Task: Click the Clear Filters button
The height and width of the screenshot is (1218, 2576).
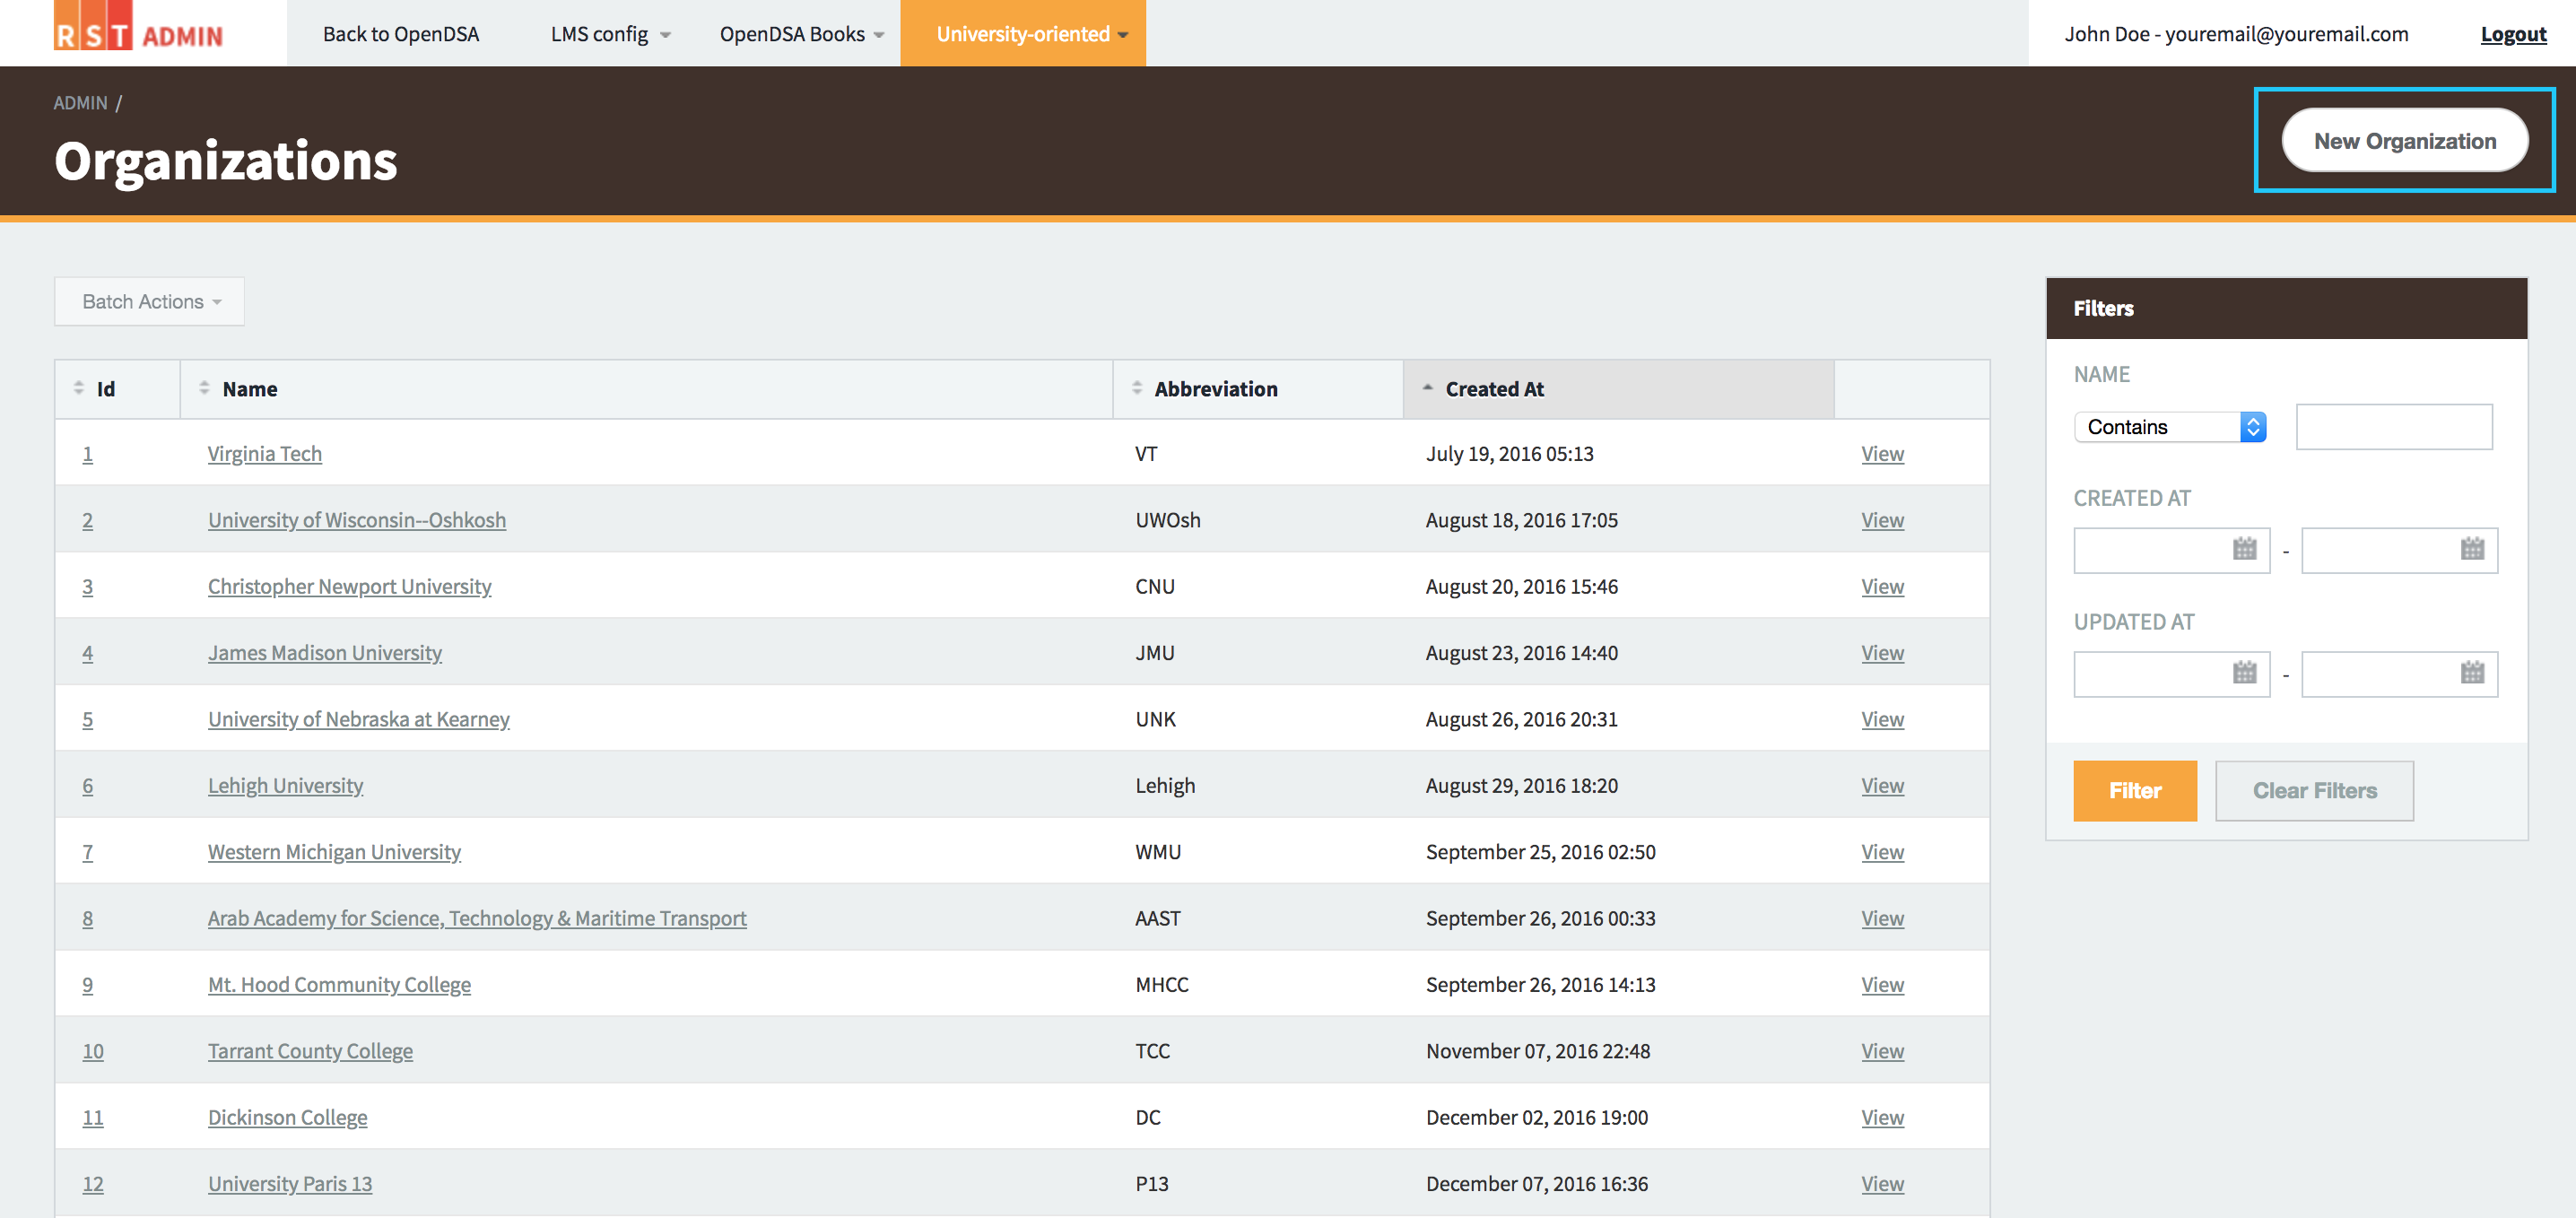Action: [x=2314, y=791]
